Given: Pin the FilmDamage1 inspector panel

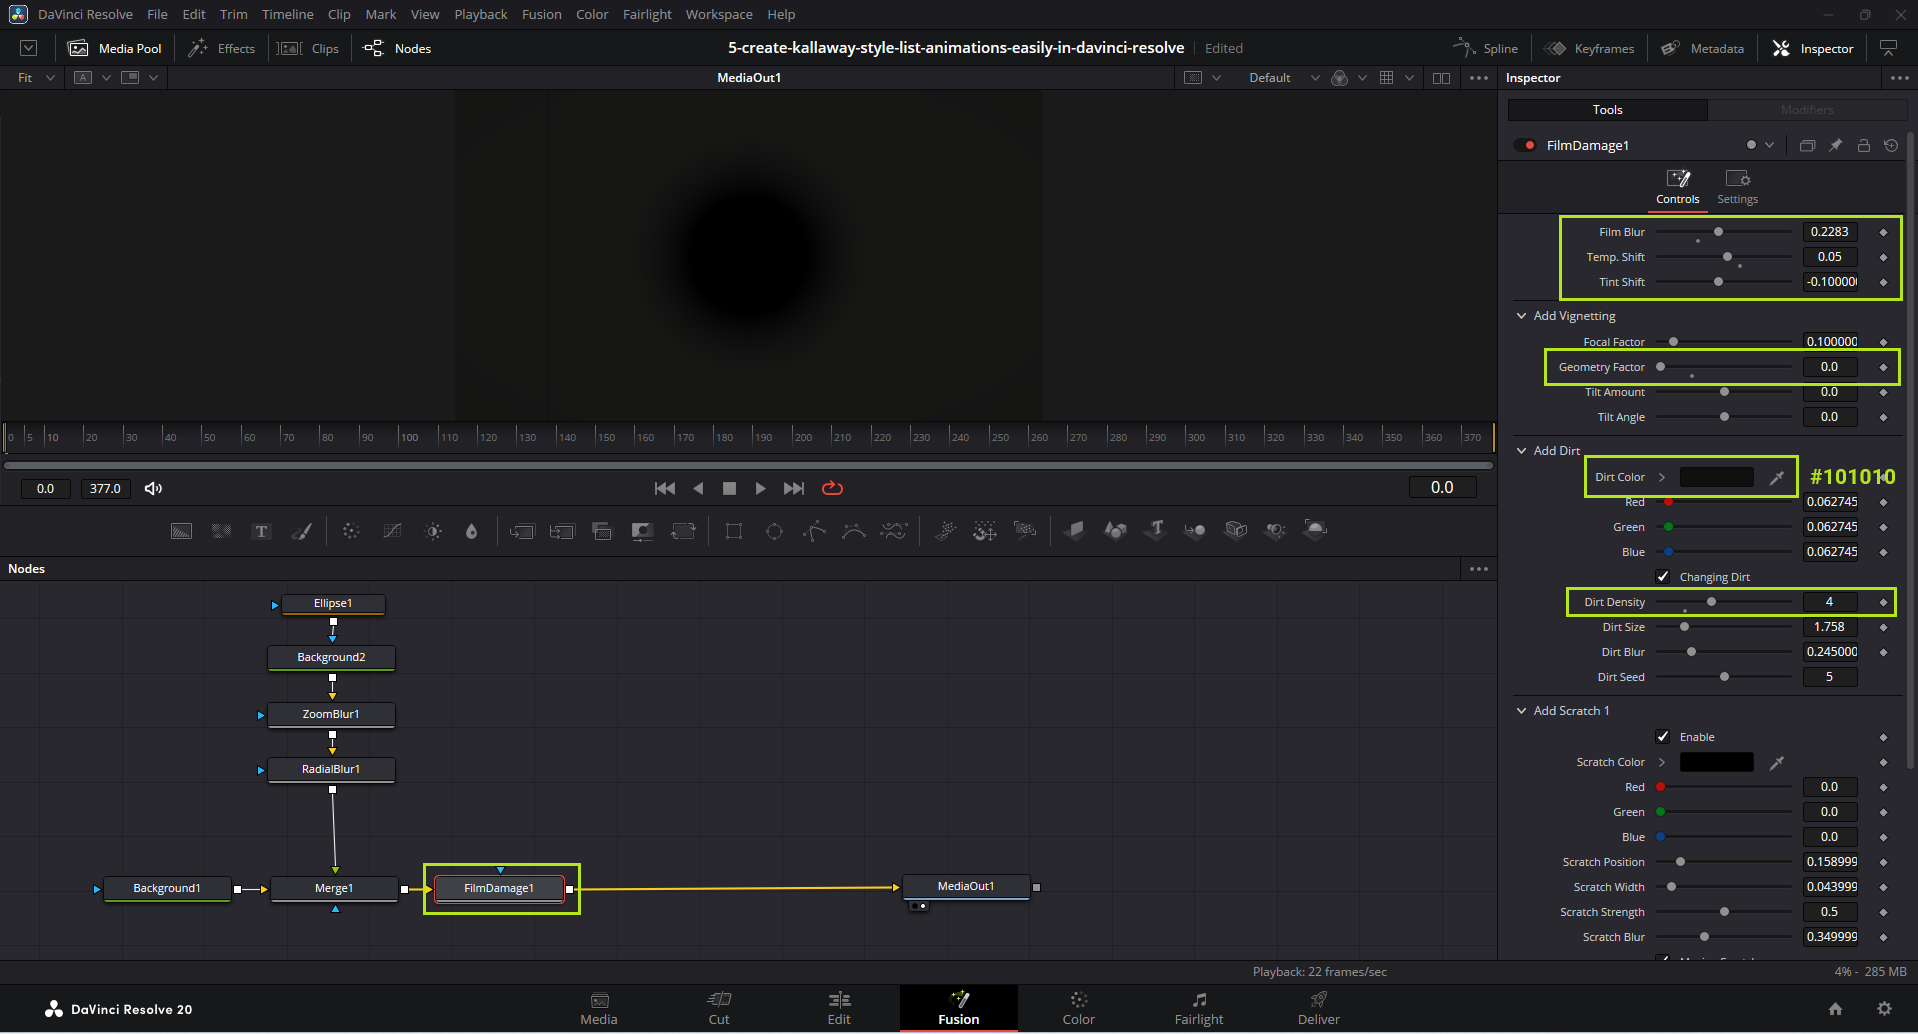Looking at the screenshot, I should click(1835, 145).
